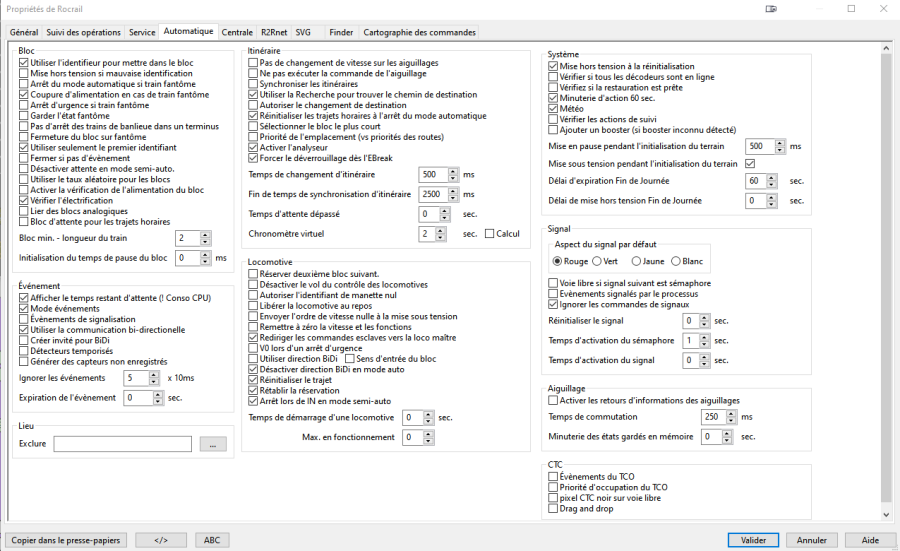This screenshot has height=551, width=900.
Task: Click the Valider button
Action: (753, 540)
